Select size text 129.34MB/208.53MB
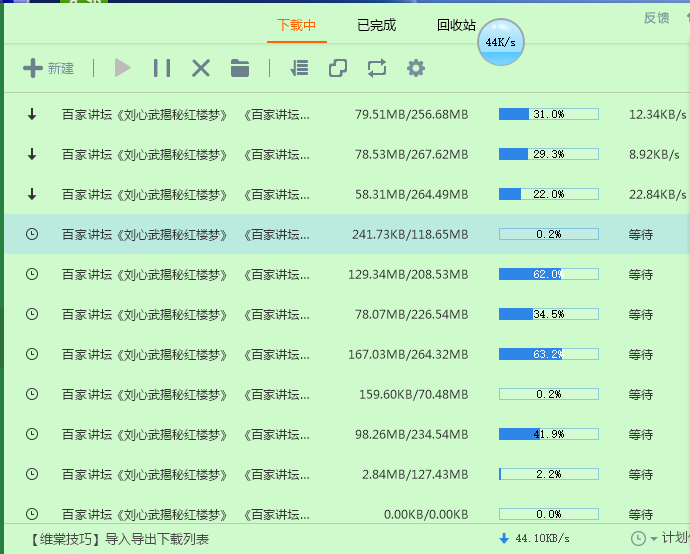Screen dimensions: 690x554 [x=408, y=275]
